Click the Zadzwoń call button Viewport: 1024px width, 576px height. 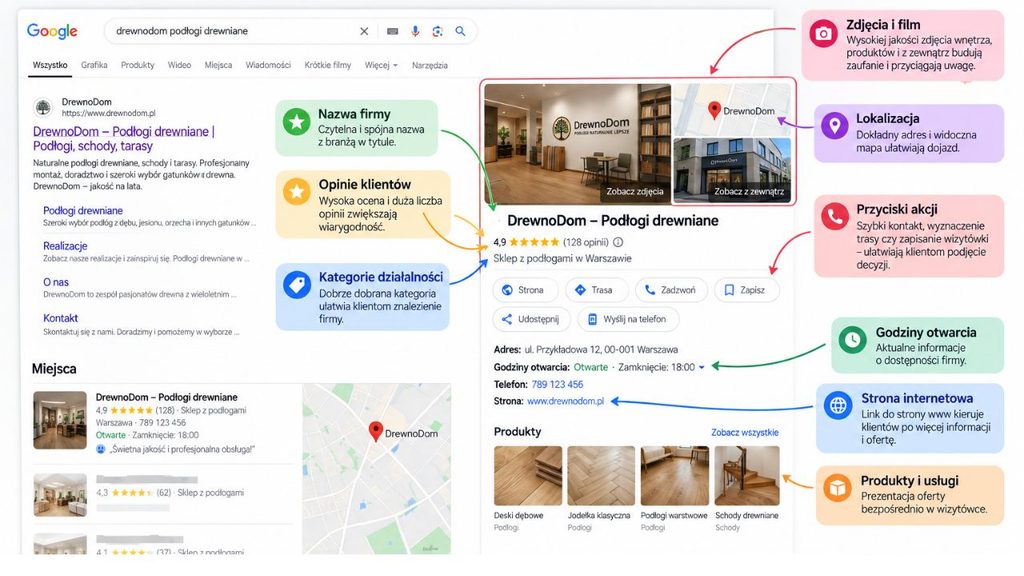coord(671,290)
